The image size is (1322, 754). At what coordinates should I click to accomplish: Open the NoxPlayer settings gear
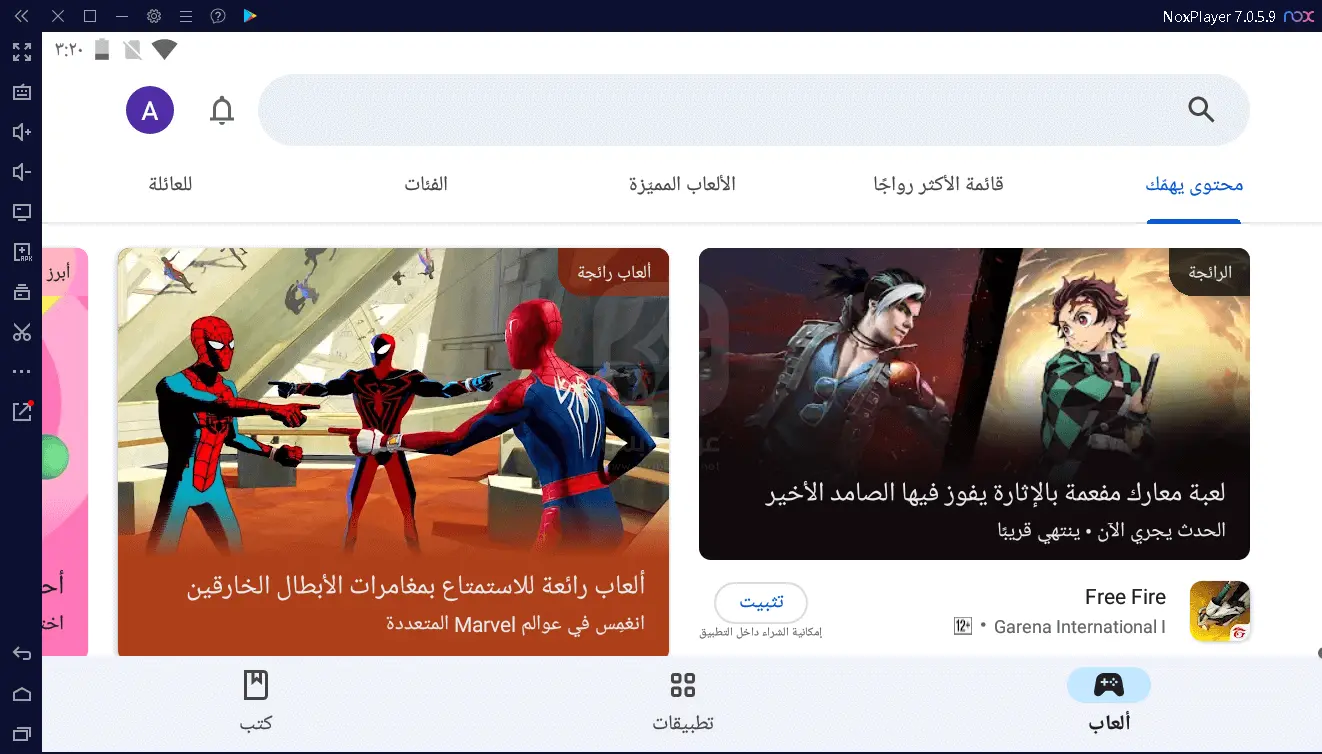[x=153, y=15]
